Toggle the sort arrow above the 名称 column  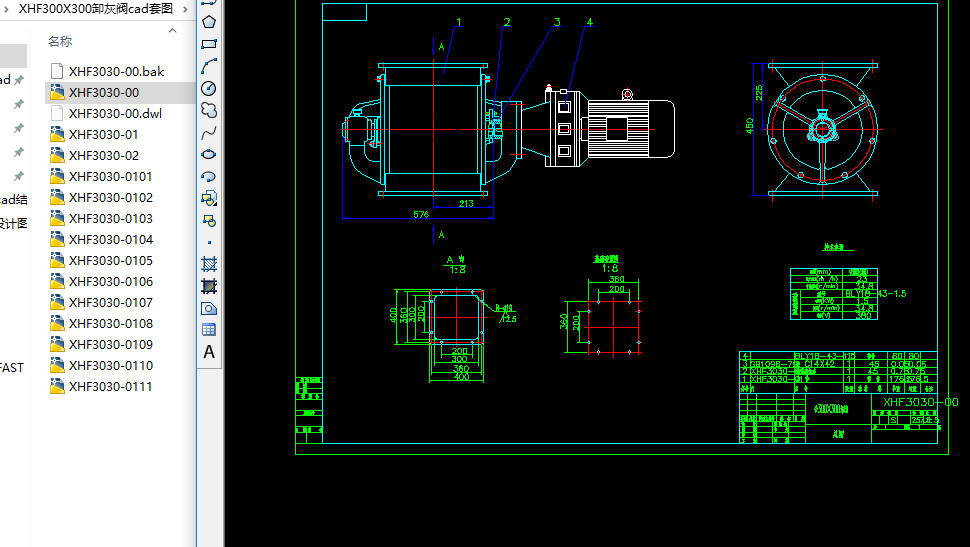point(173,30)
